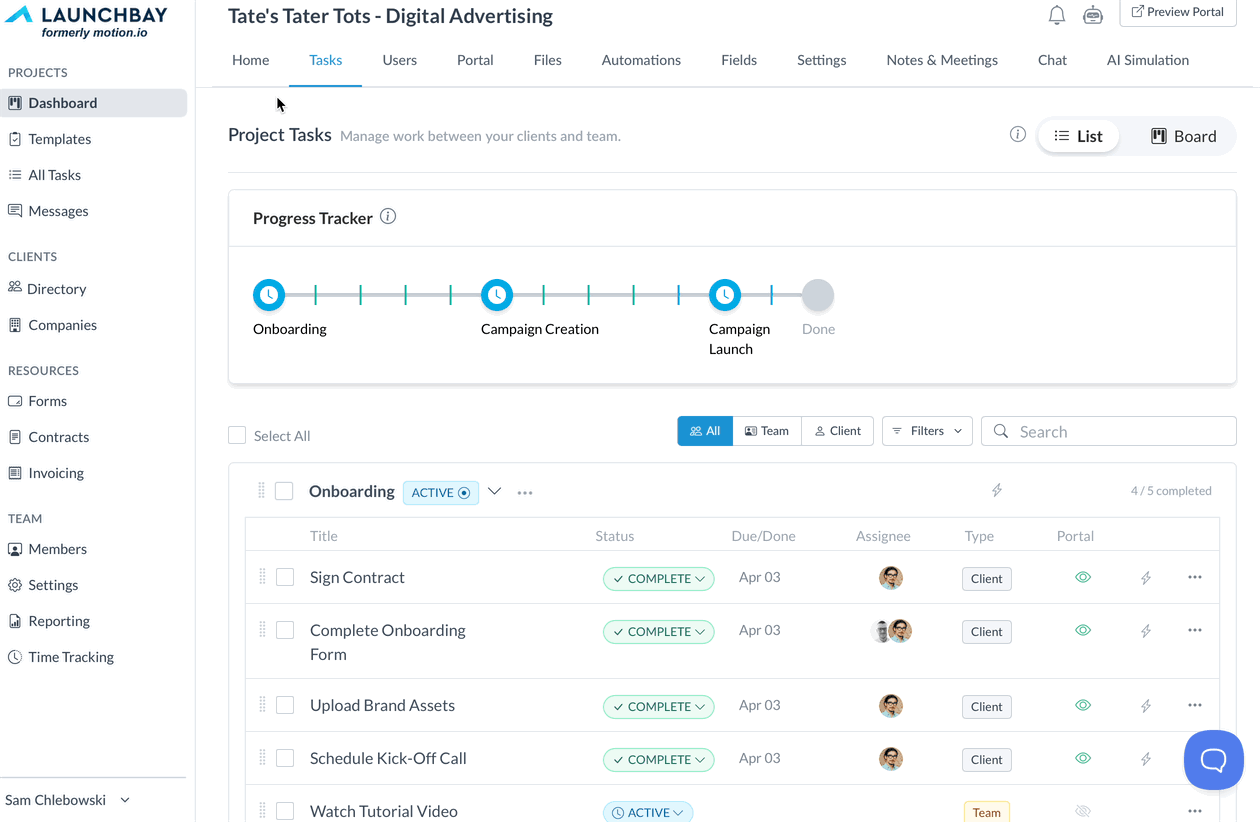Open the chat support bubble
Screen dimensions: 1260x822
(x=1214, y=760)
